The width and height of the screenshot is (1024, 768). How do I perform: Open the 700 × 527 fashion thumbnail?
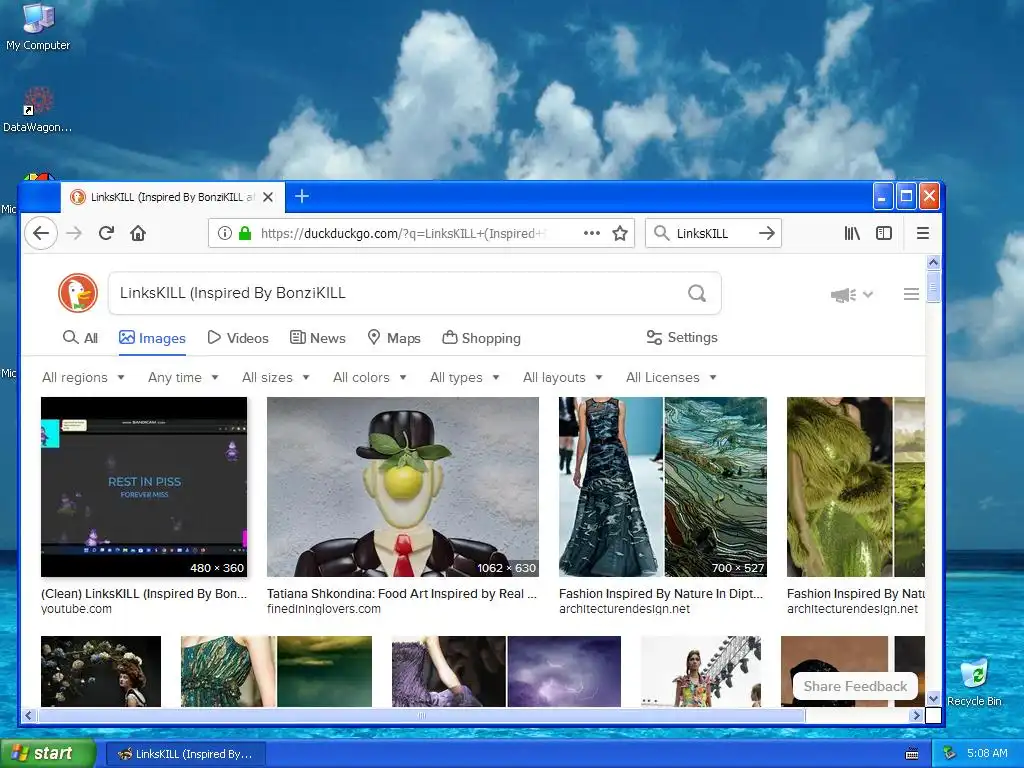(663, 487)
